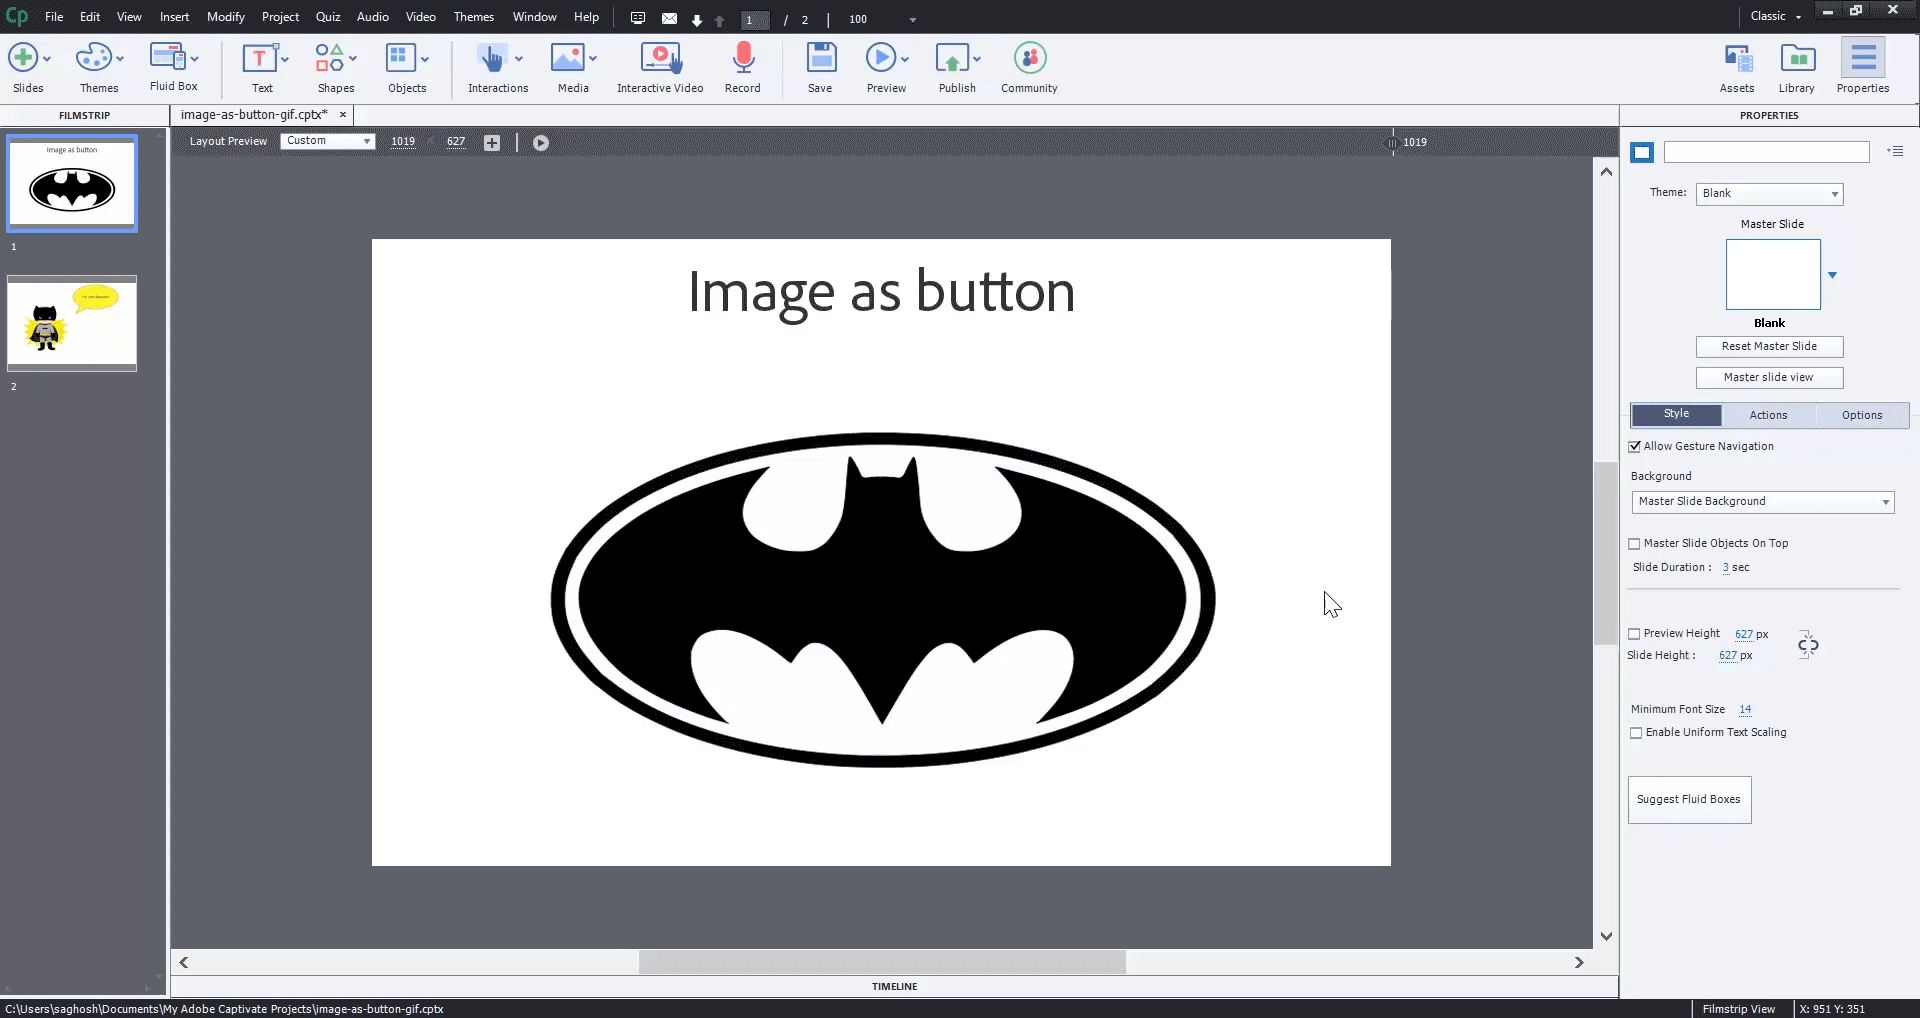This screenshot has width=1920, height=1018.
Task: Uncheck Allow Gesture Navigation
Action: pos(1635,447)
